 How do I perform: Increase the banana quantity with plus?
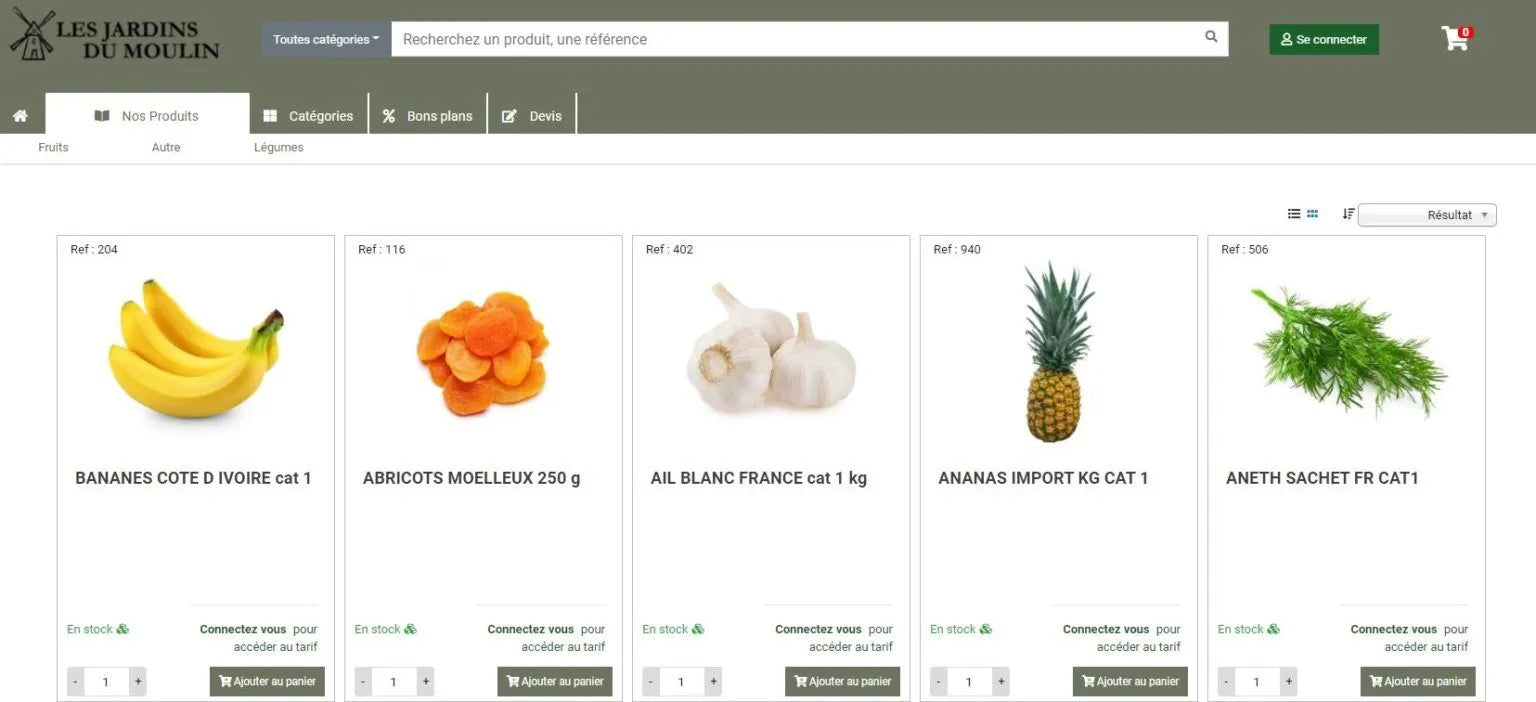click(x=138, y=682)
